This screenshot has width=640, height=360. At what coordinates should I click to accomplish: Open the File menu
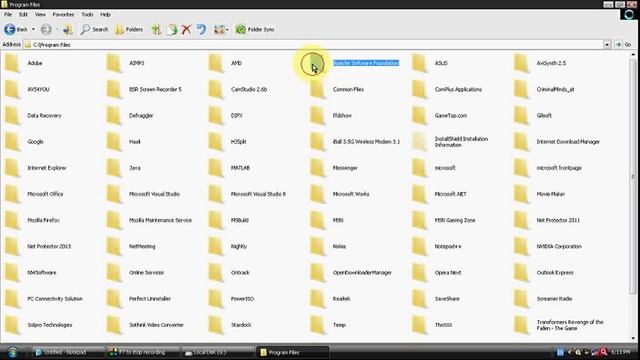pos(8,14)
